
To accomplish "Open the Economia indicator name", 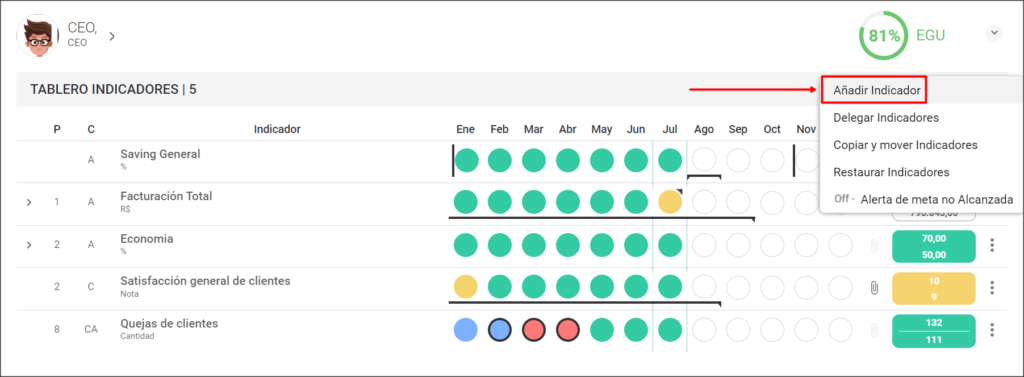I will 146,238.
